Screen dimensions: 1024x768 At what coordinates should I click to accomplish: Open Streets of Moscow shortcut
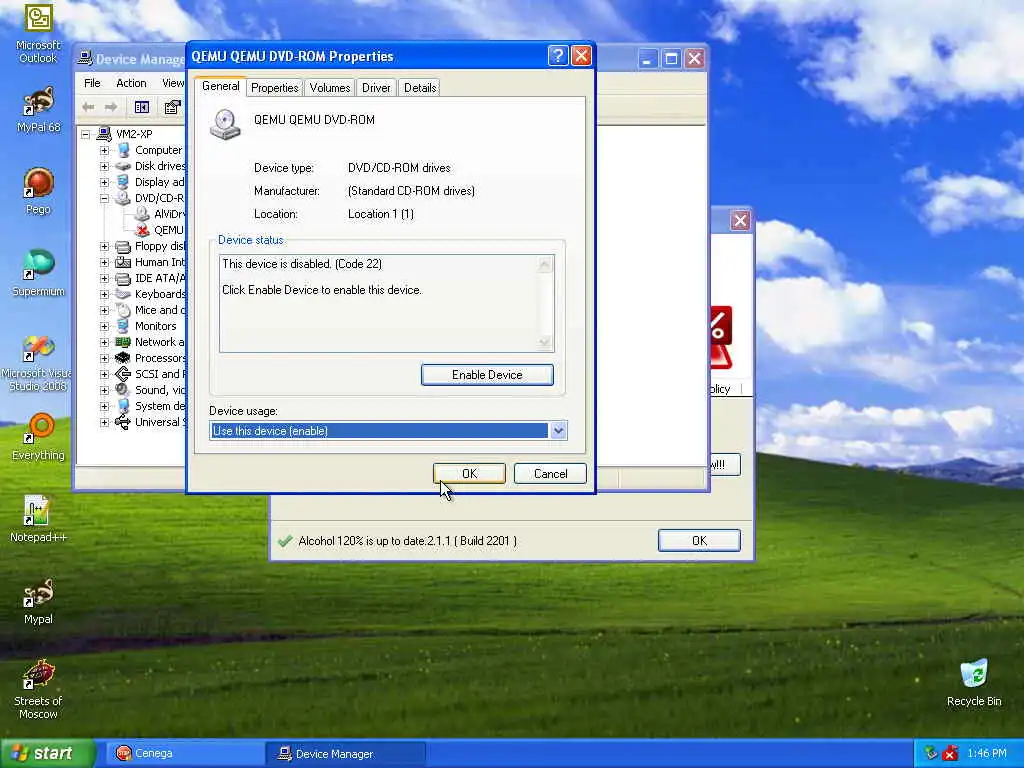click(38, 689)
